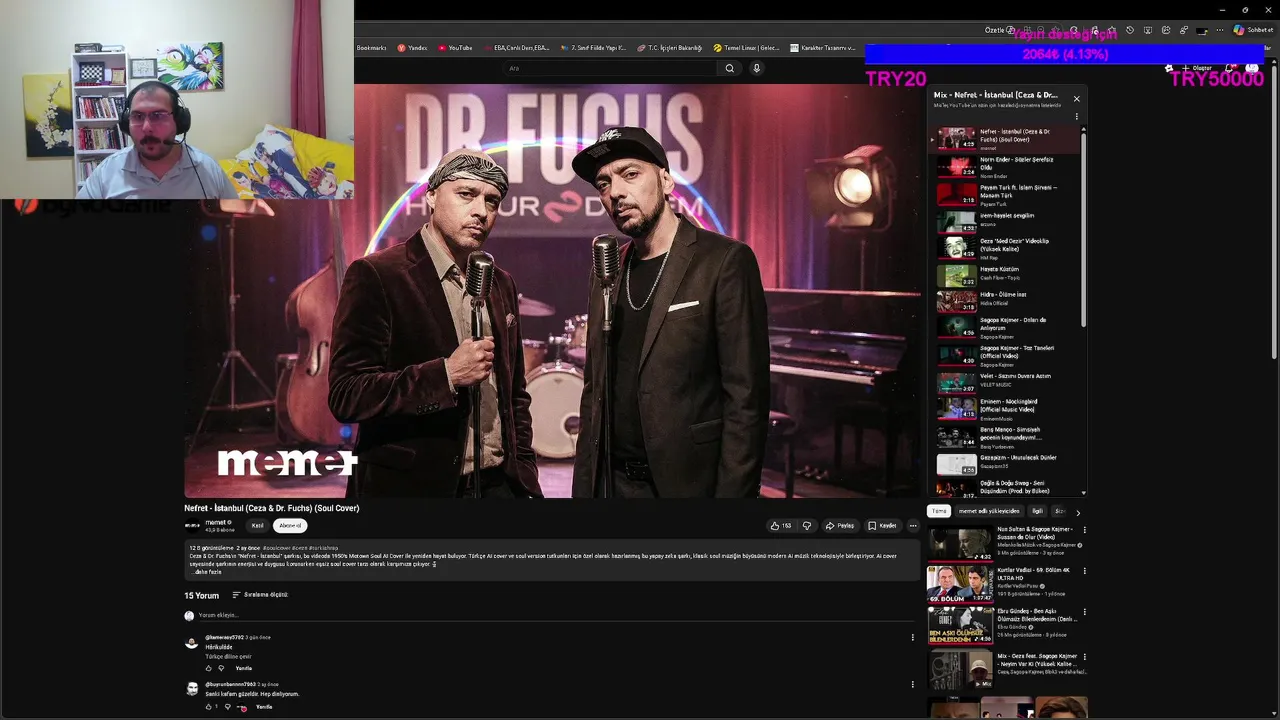This screenshot has height=720, width=1280.
Task: Play Eminem - Mockingbird playlist item
Action: [1009, 408]
